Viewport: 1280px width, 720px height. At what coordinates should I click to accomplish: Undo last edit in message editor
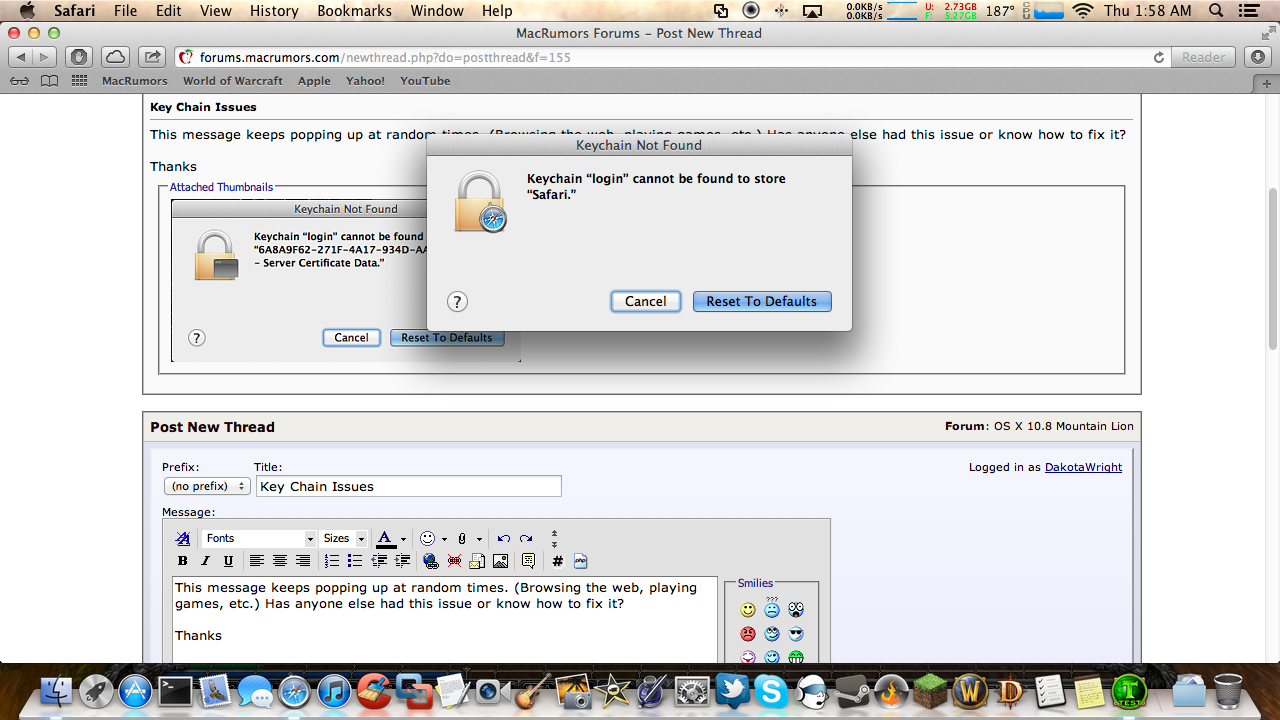point(504,538)
